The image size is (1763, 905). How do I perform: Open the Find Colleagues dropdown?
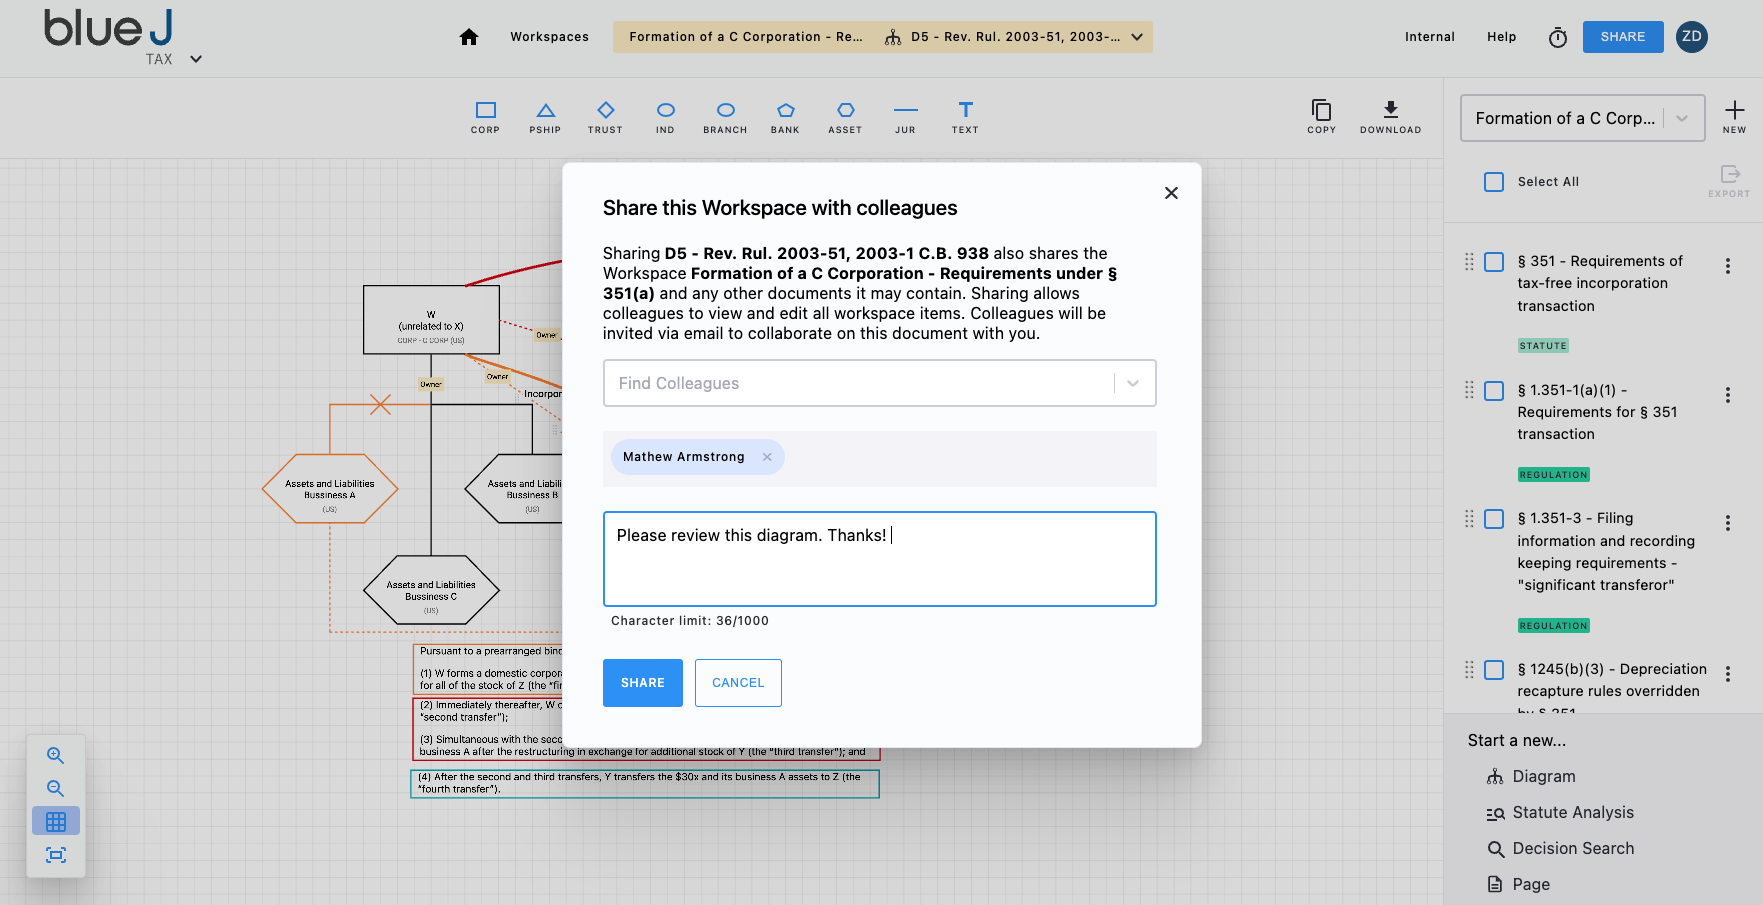[1133, 383]
